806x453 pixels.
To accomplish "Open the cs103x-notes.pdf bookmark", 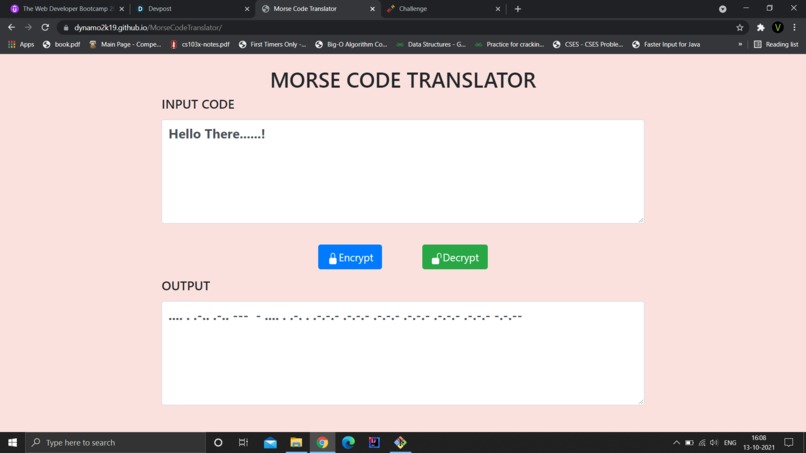I will click(x=199, y=45).
